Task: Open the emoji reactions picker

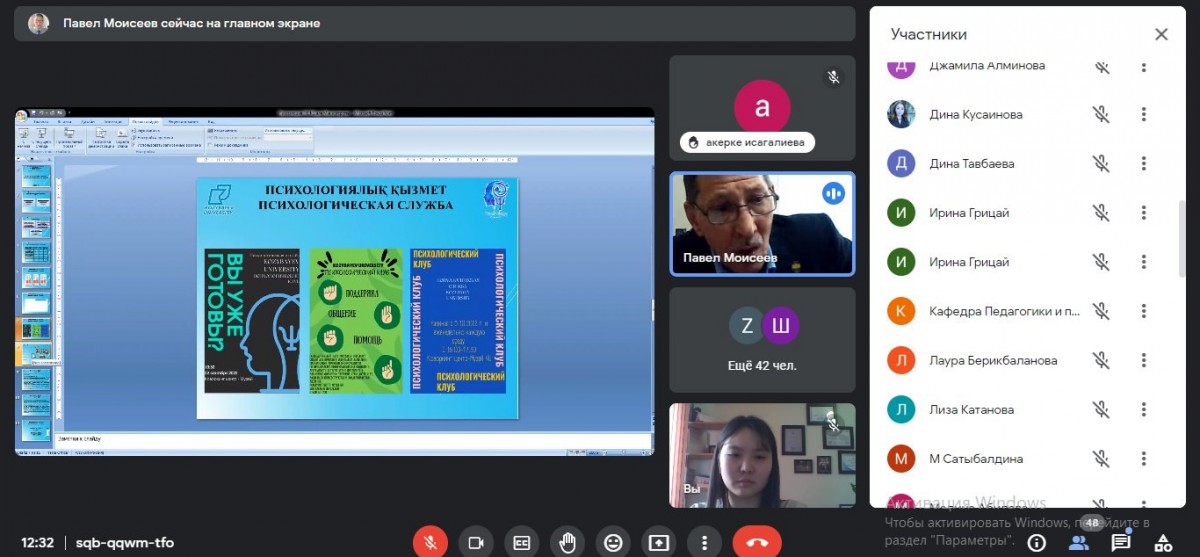Action: [x=613, y=542]
